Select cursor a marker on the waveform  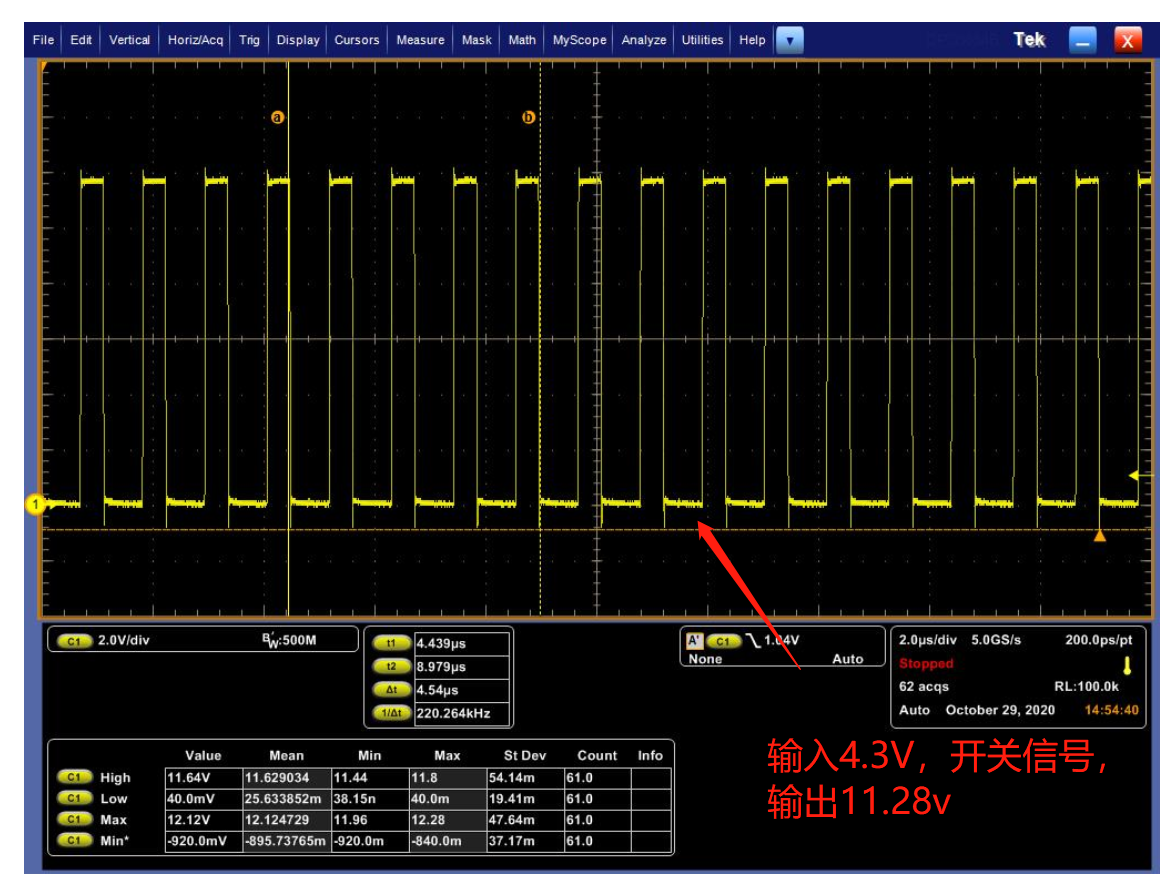point(278,118)
